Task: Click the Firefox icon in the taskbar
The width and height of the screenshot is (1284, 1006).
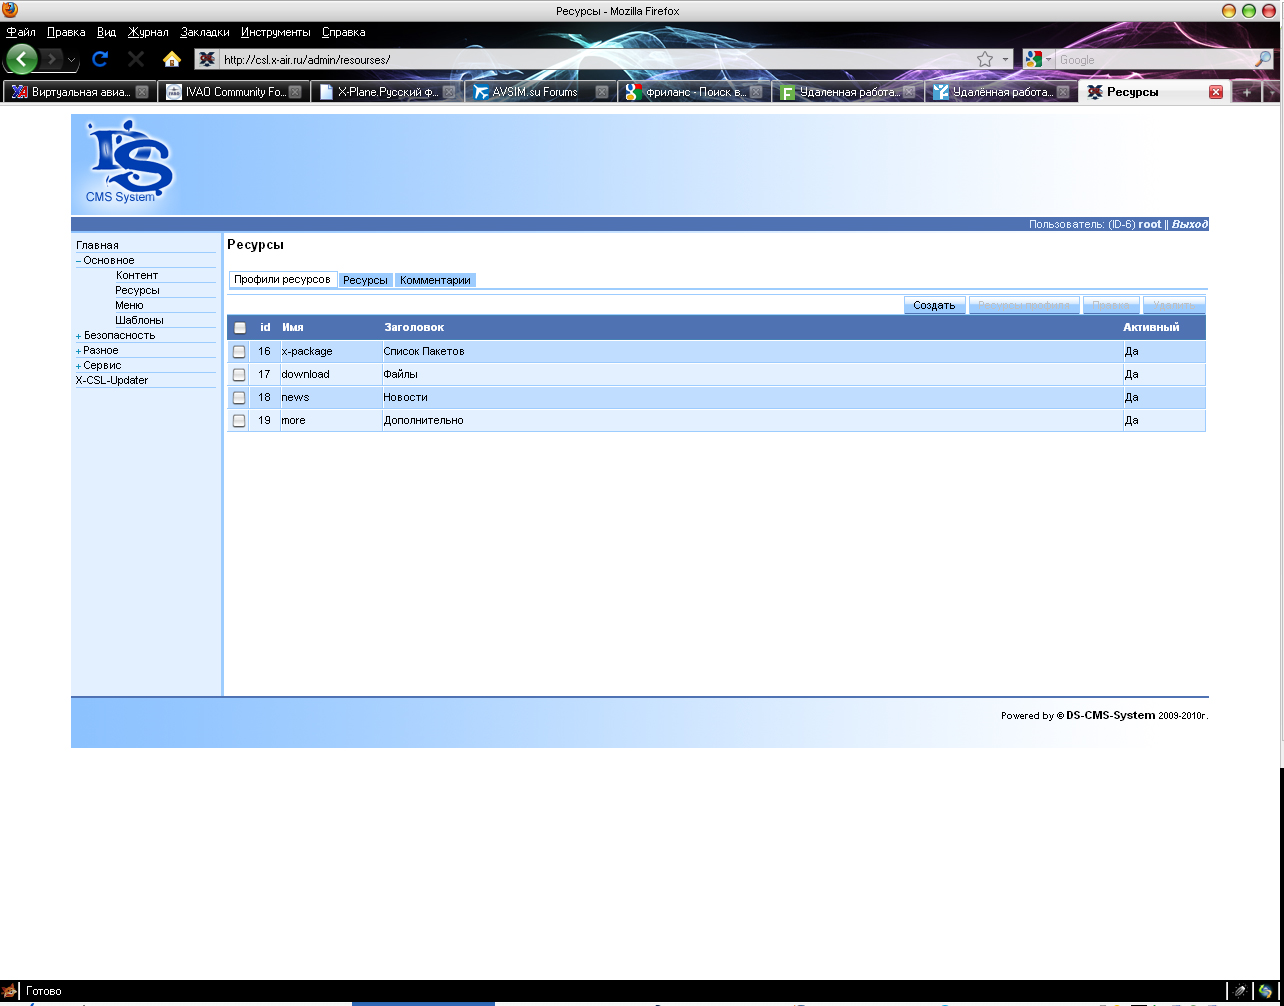Action: click(11, 991)
